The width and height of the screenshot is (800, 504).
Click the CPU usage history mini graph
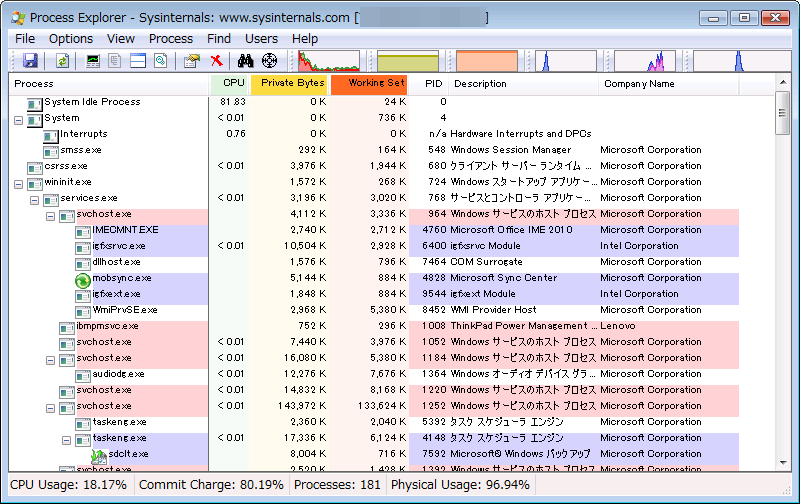tap(329, 61)
